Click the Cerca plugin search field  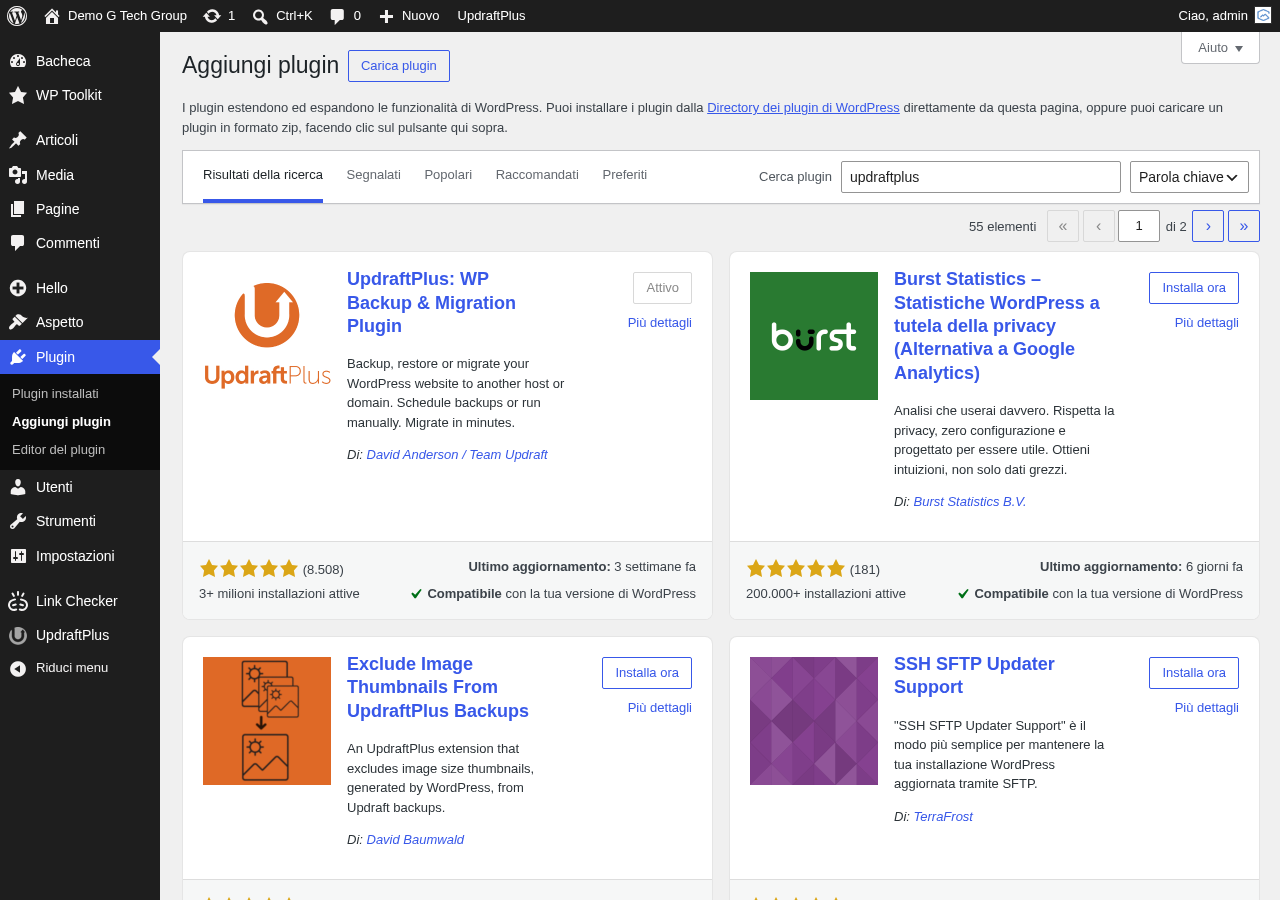981,177
